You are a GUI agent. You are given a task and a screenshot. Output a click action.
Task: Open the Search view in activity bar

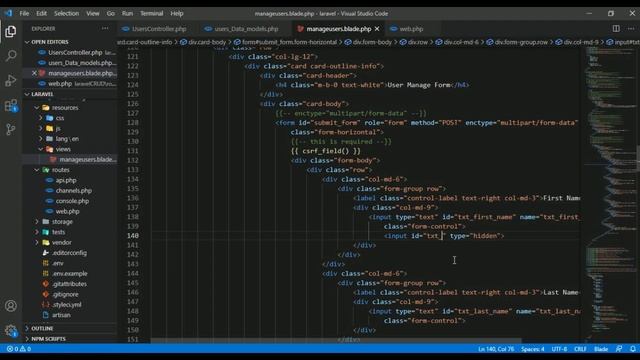click(11, 56)
